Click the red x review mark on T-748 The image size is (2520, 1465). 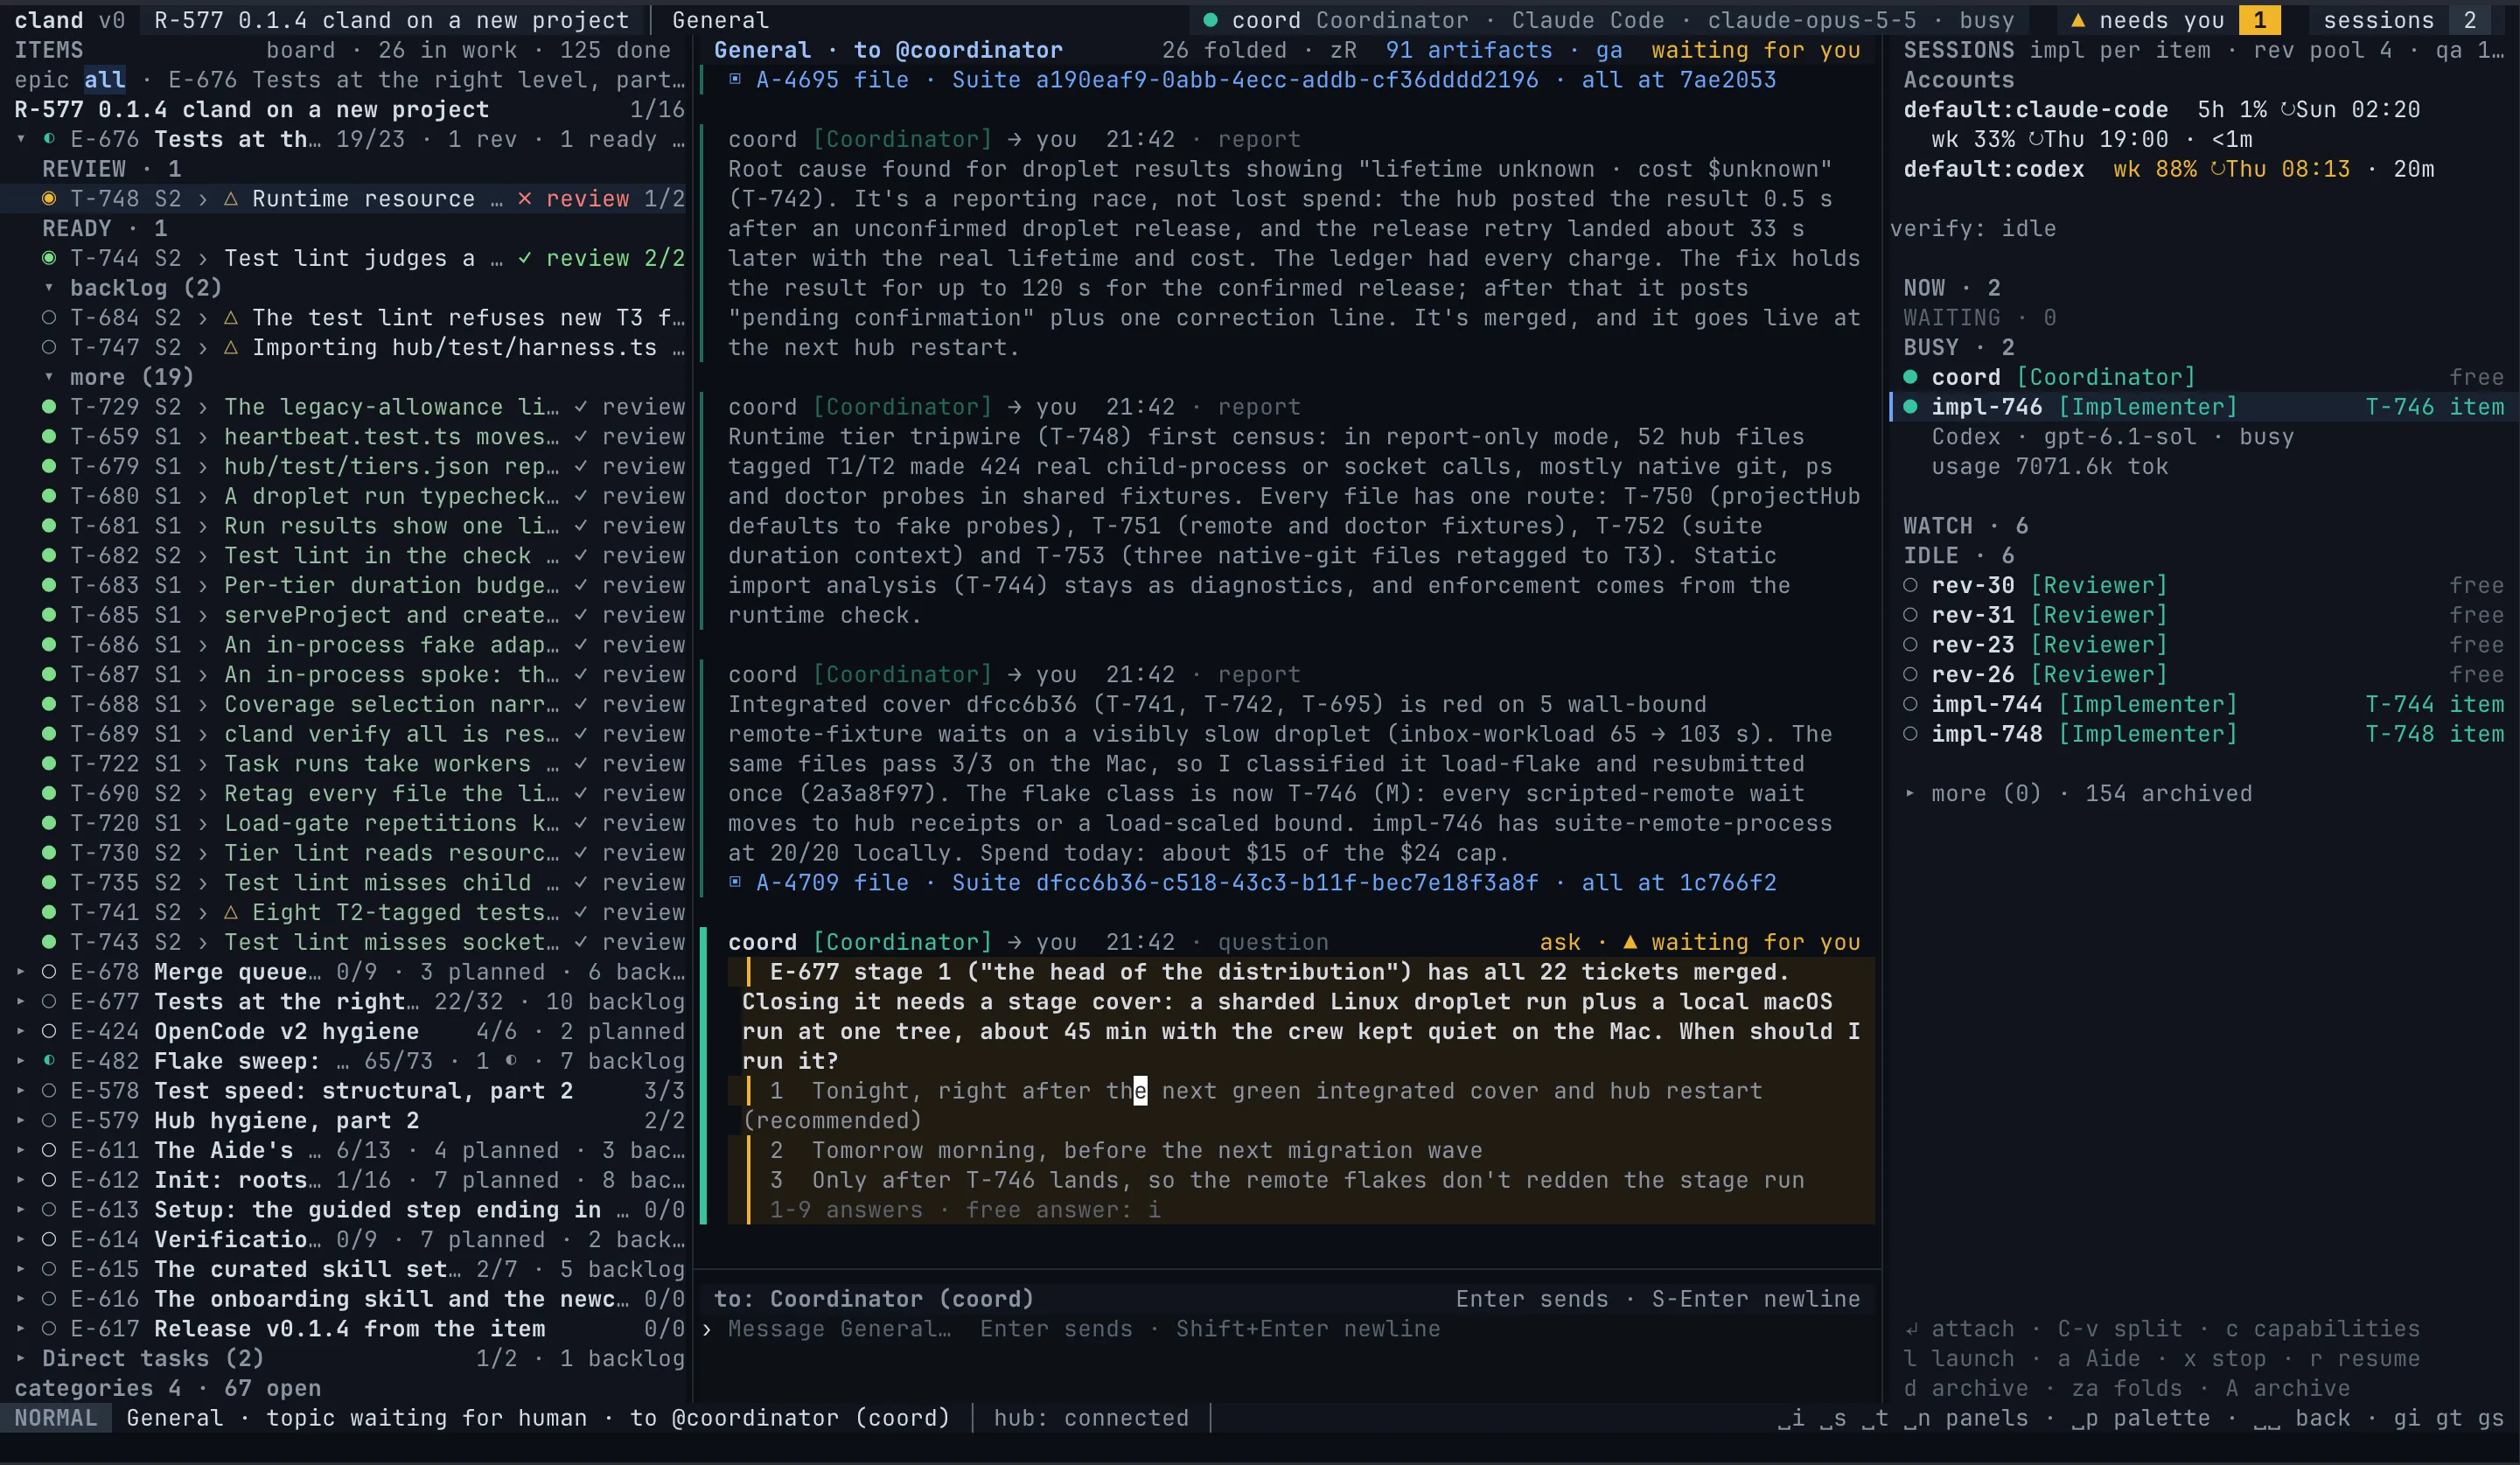(524, 199)
